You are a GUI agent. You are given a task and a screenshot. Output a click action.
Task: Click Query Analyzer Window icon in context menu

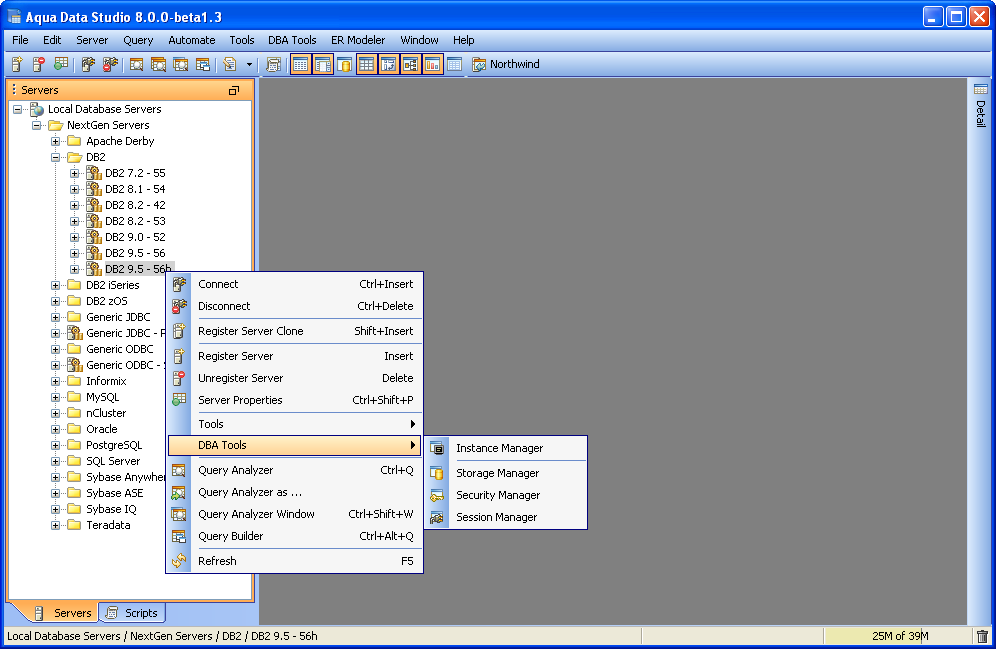(179, 514)
